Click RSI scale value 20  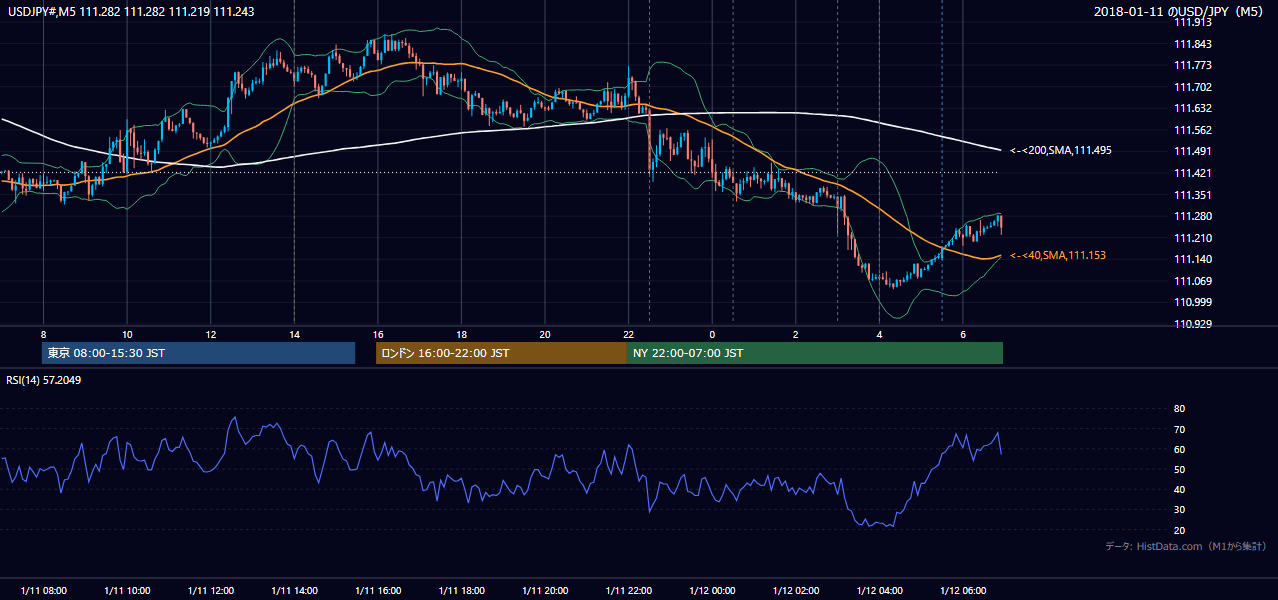(1179, 530)
